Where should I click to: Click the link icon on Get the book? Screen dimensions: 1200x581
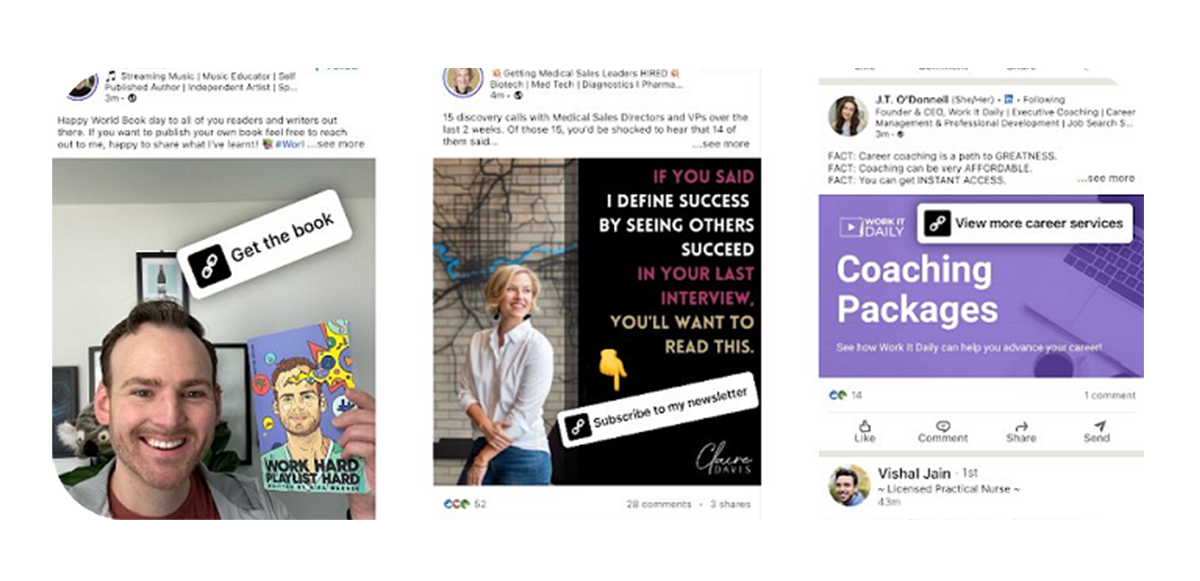click(209, 267)
